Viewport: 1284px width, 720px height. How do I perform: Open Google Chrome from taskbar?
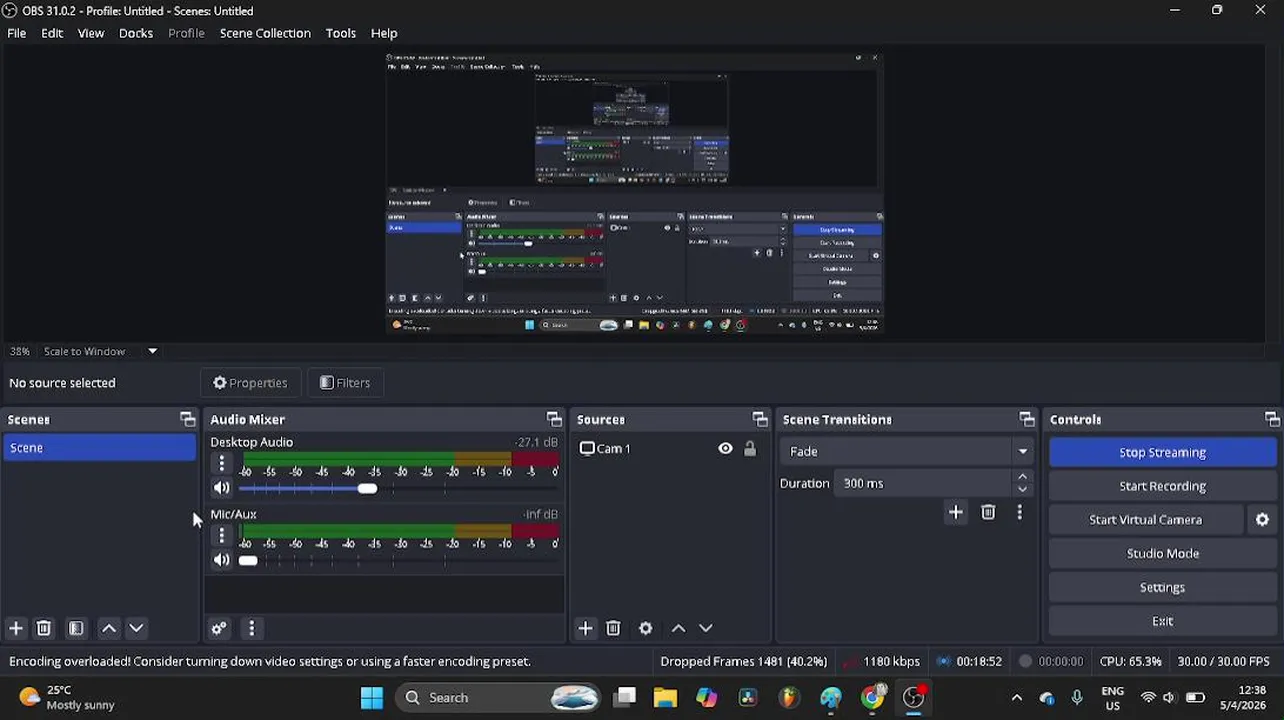click(x=873, y=697)
